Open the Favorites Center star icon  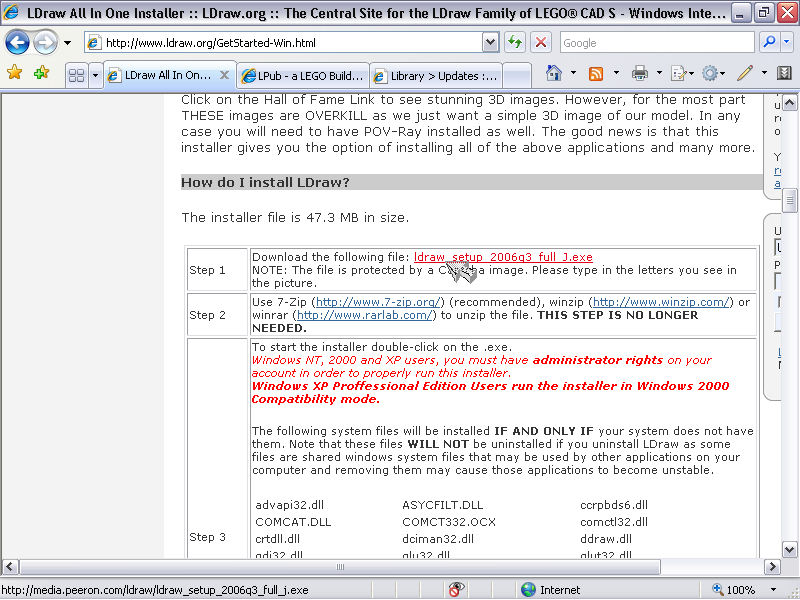point(14,73)
